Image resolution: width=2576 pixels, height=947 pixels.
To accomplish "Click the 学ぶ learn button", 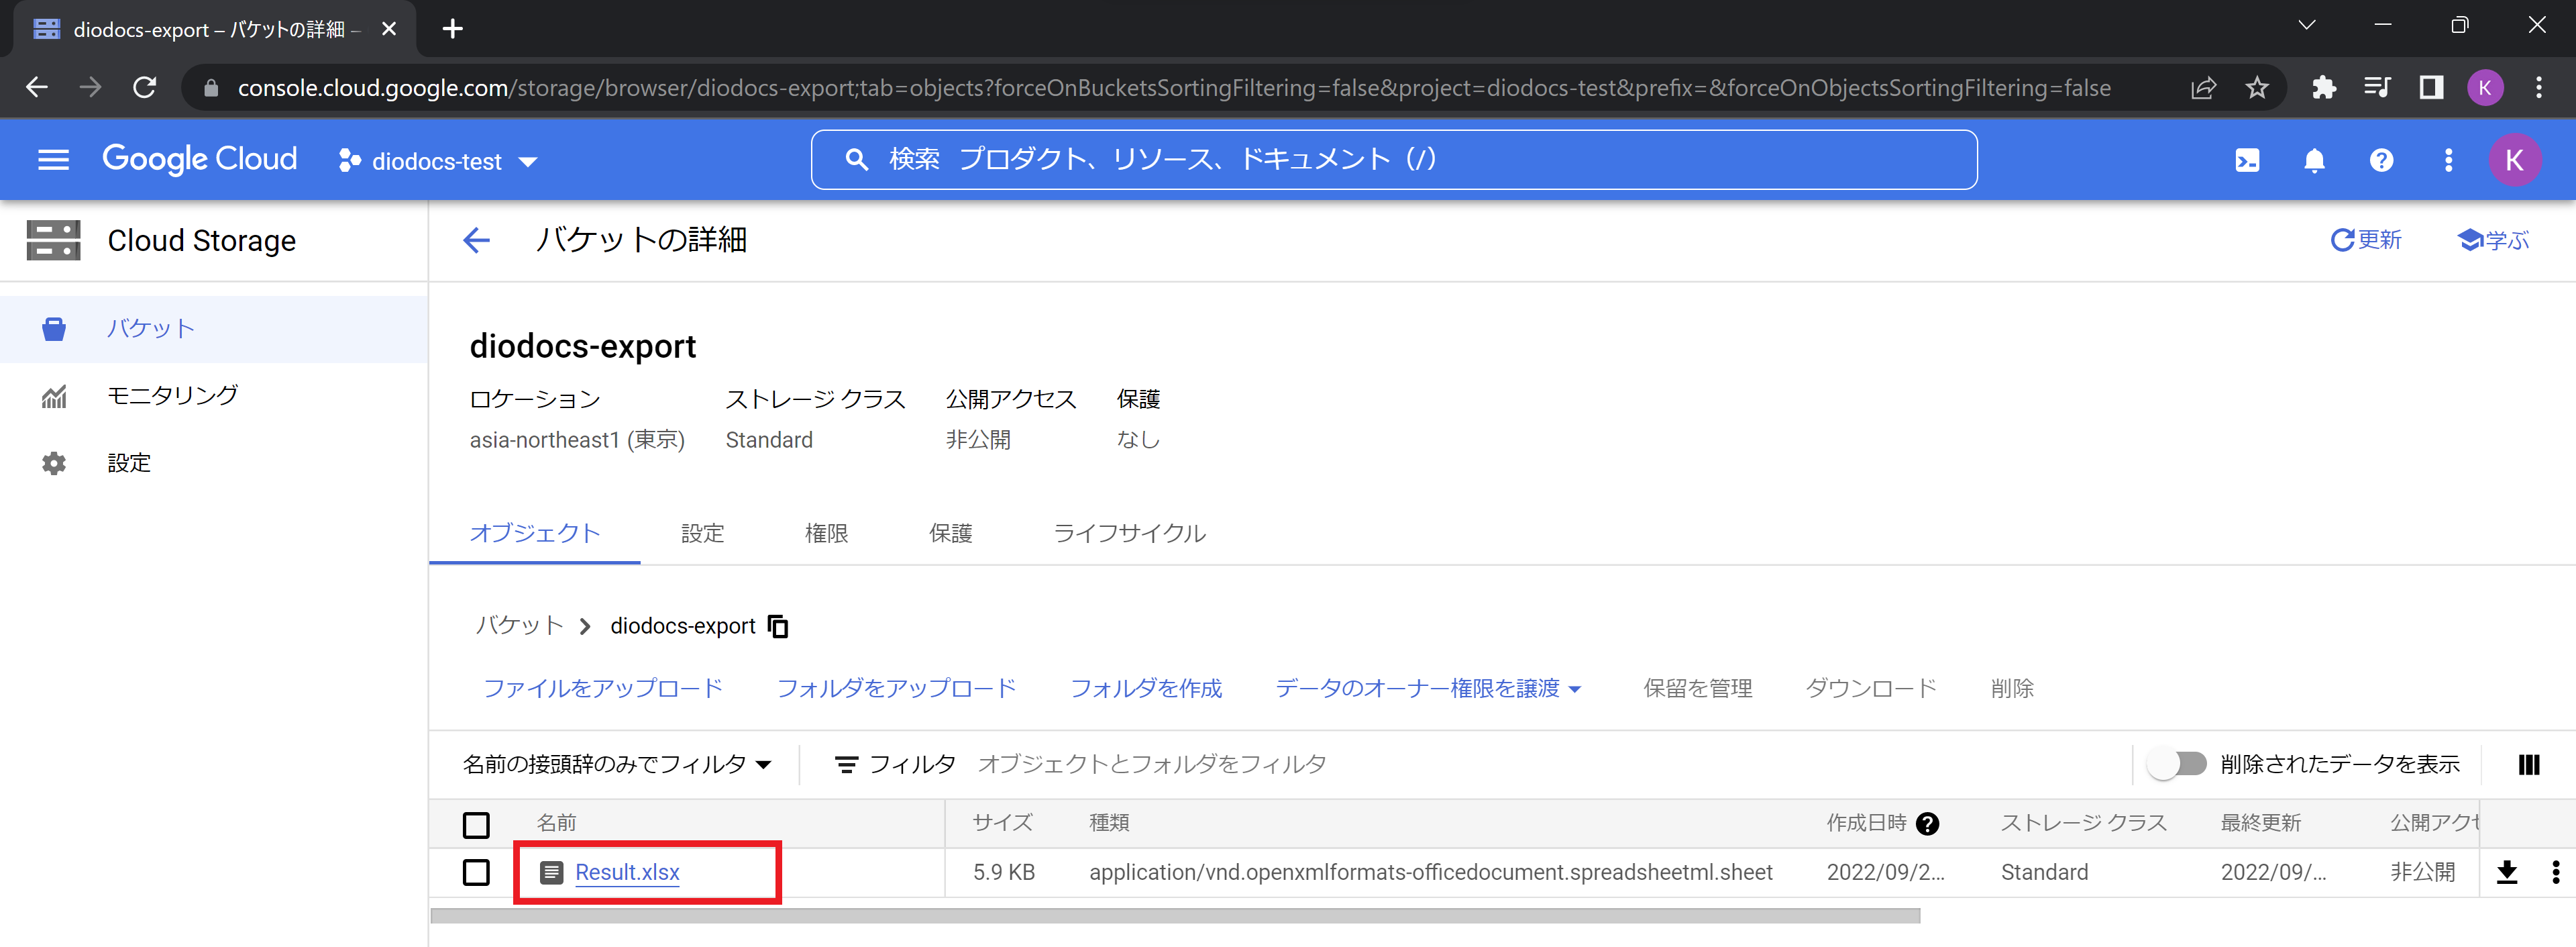I will coord(2494,240).
